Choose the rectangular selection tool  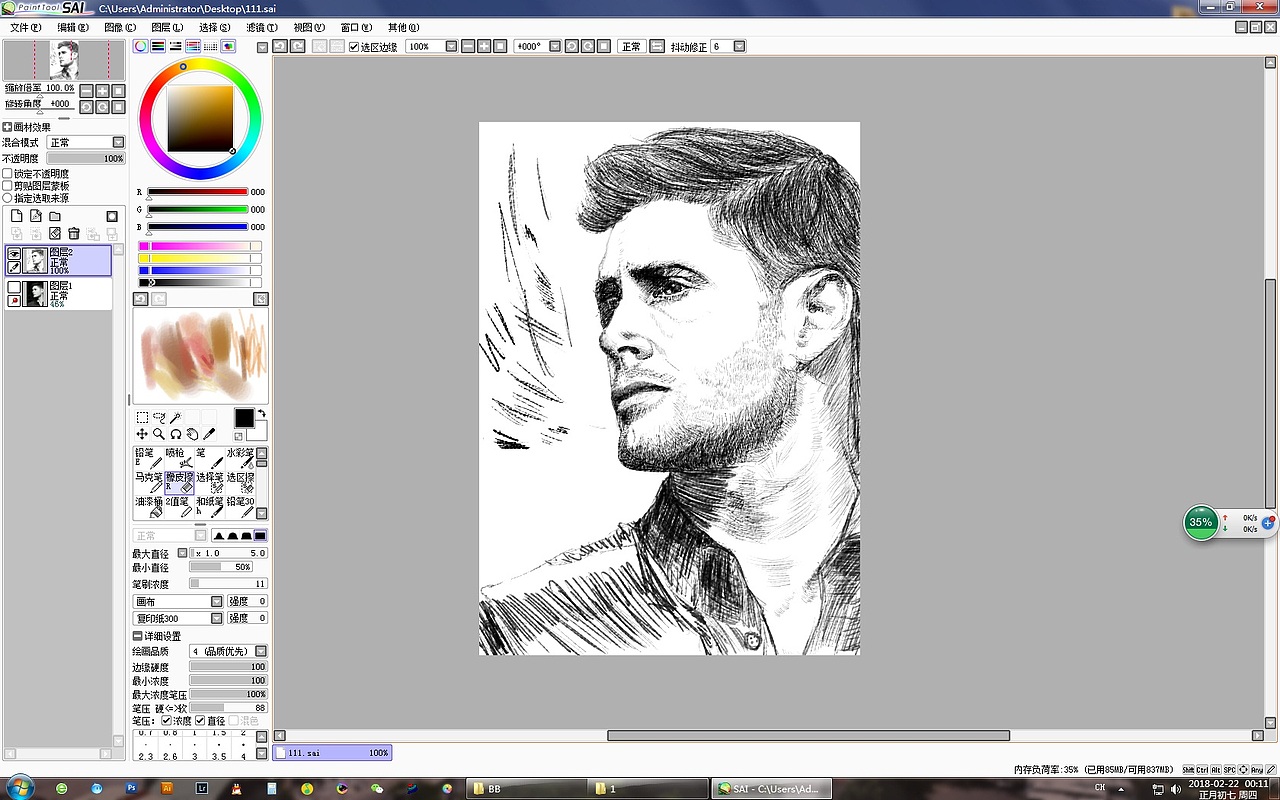(142, 418)
